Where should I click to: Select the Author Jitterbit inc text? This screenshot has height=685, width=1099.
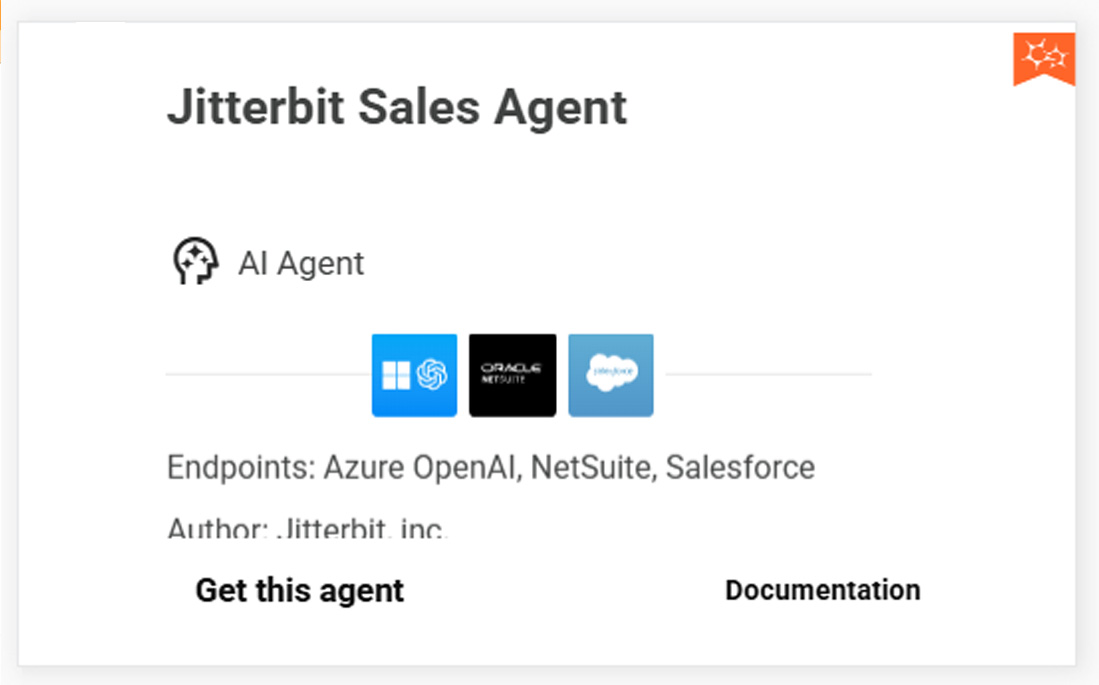click(306, 527)
